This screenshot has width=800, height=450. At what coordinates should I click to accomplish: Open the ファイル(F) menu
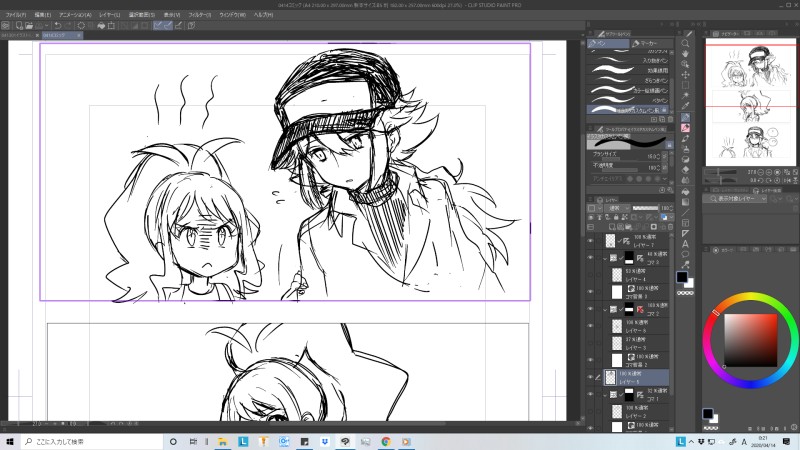pos(15,15)
